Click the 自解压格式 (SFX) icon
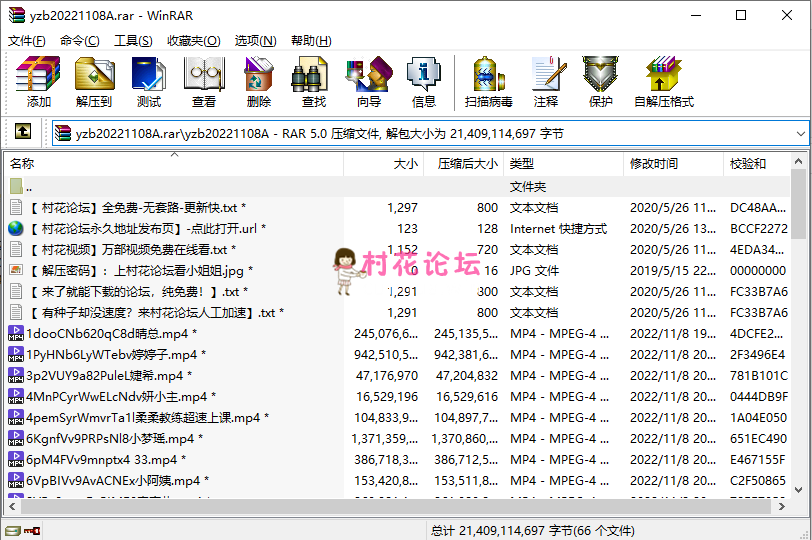The width and height of the screenshot is (812, 540). pos(664,82)
